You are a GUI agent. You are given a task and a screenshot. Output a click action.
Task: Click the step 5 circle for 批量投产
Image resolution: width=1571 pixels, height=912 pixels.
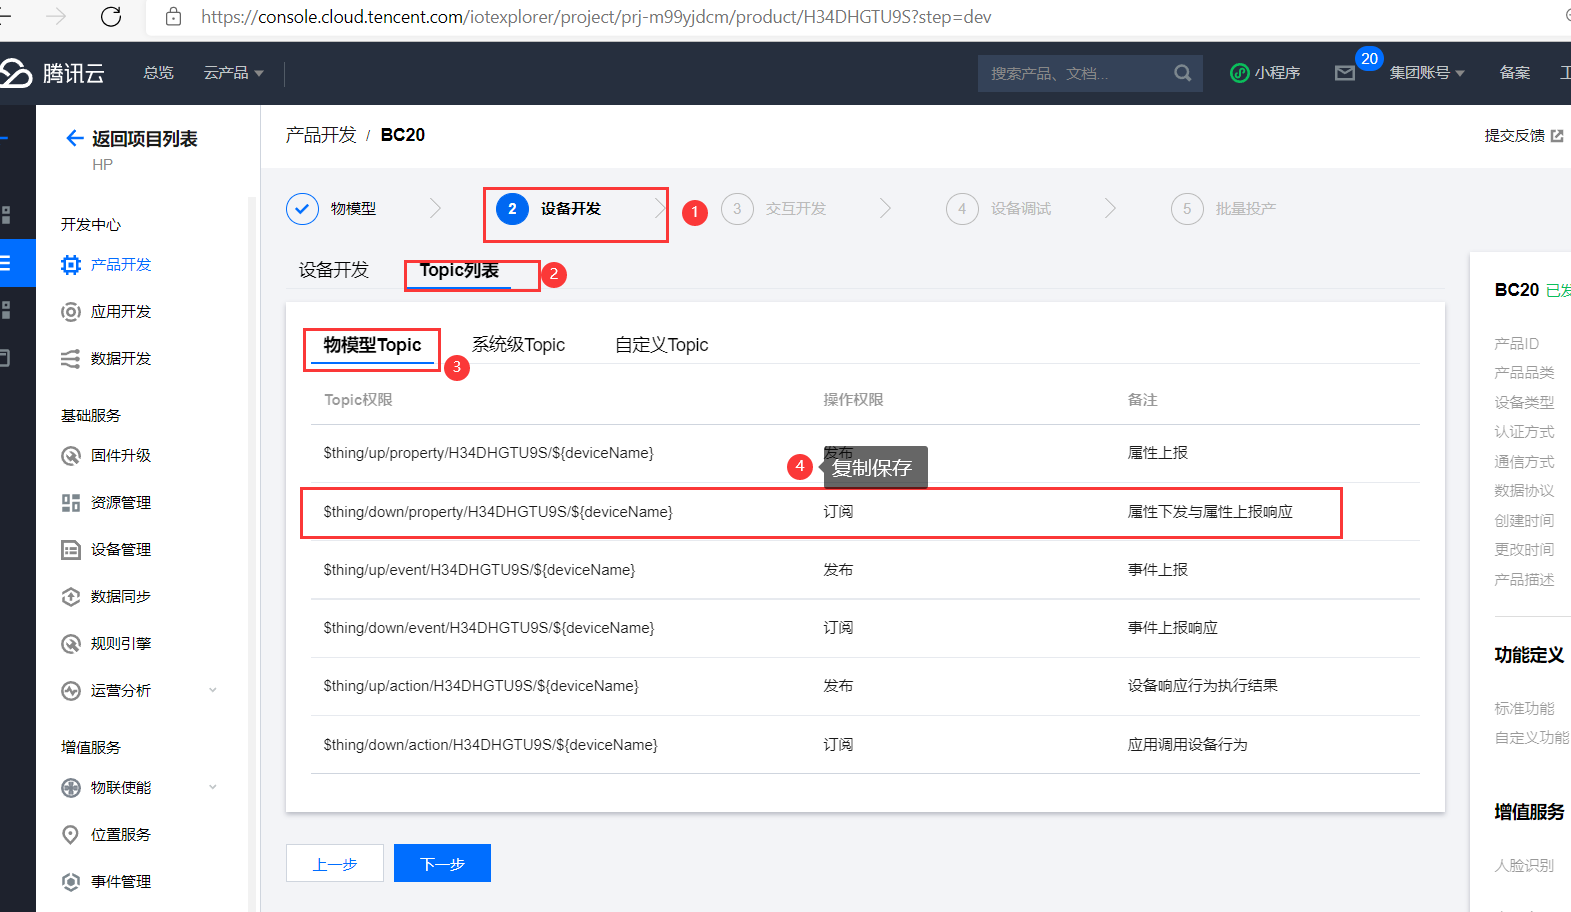(x=1187, y=209)
